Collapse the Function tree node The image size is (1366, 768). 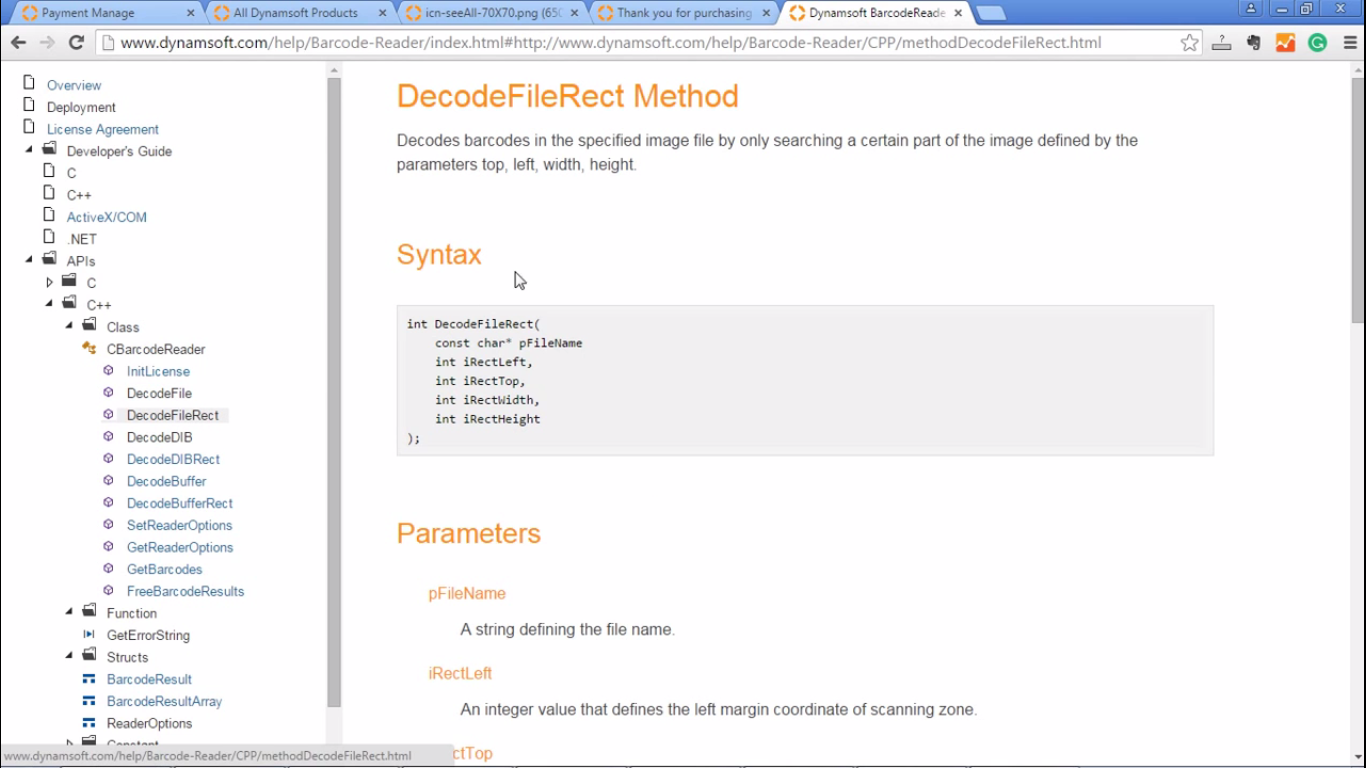pos(69,612)
